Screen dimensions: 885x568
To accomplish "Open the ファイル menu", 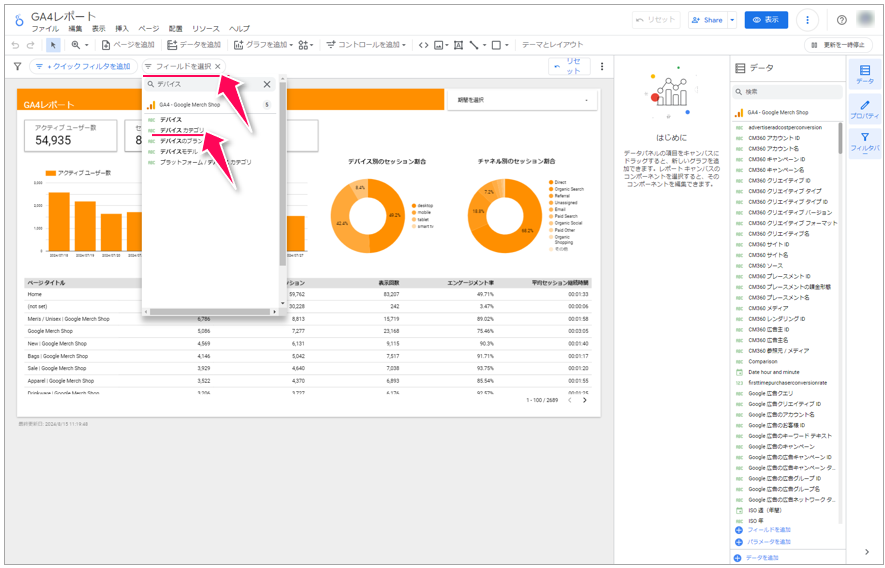I will coord(45,29).
